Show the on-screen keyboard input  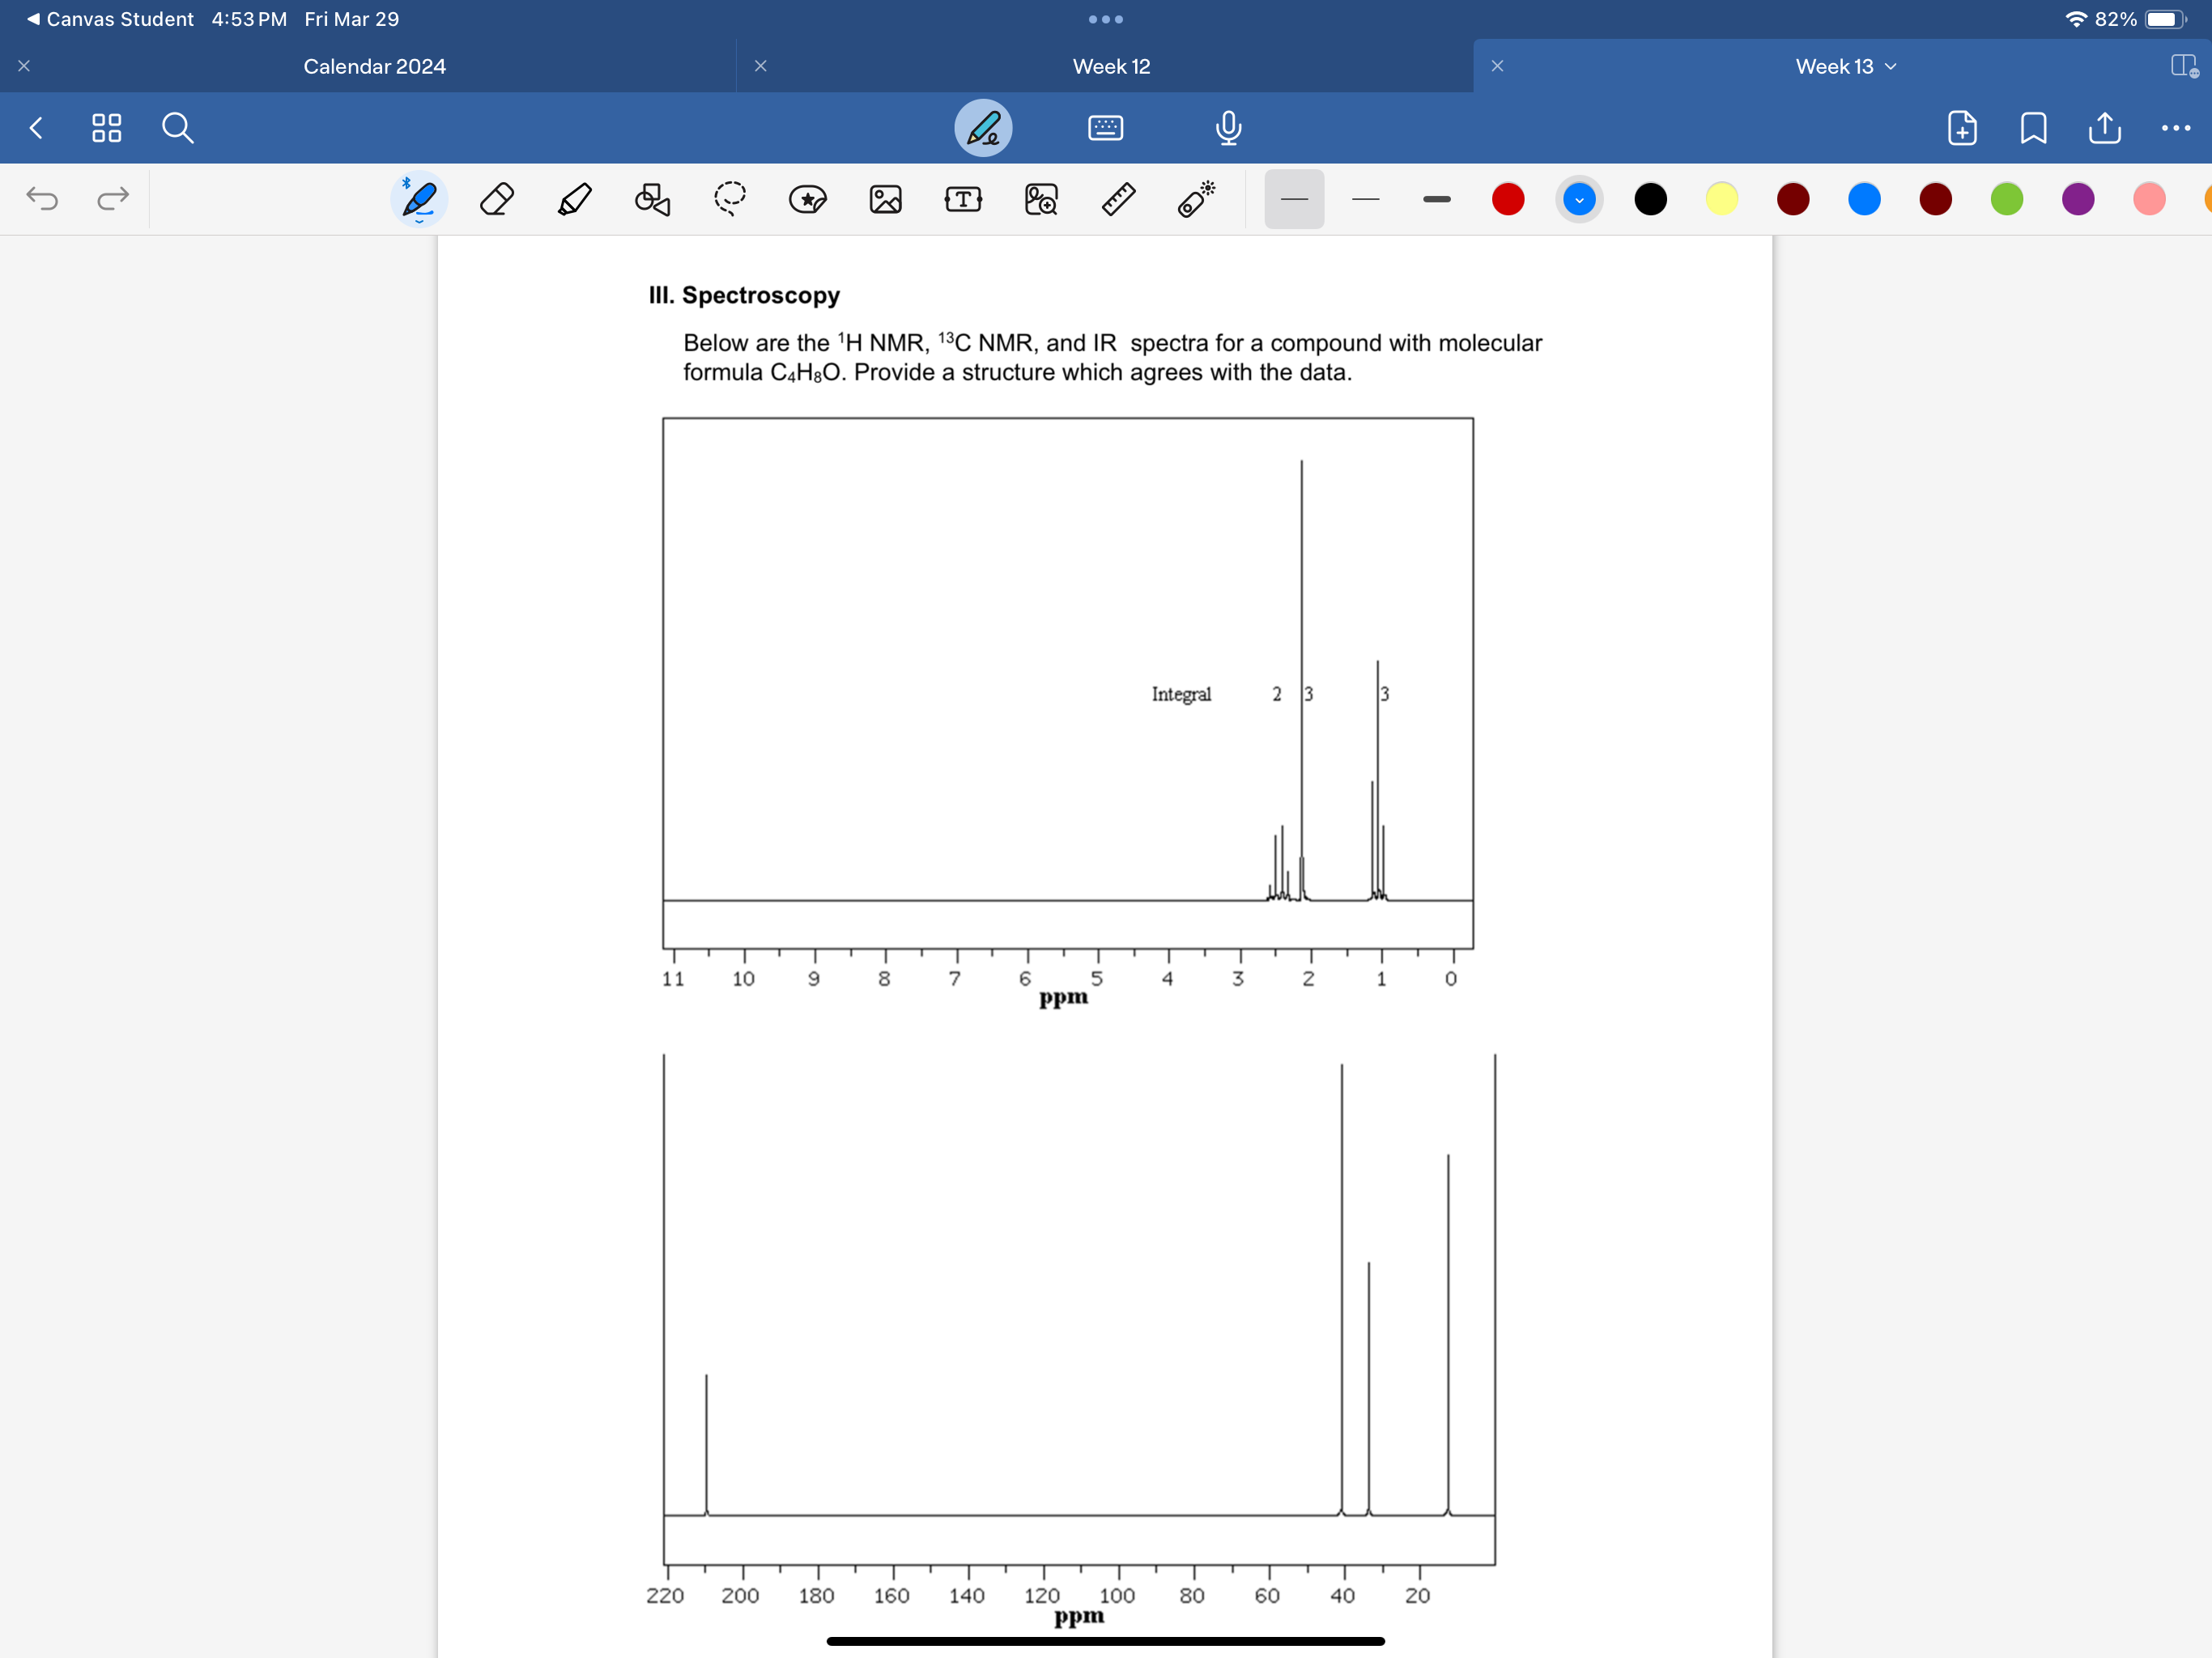click(1106, 128)
